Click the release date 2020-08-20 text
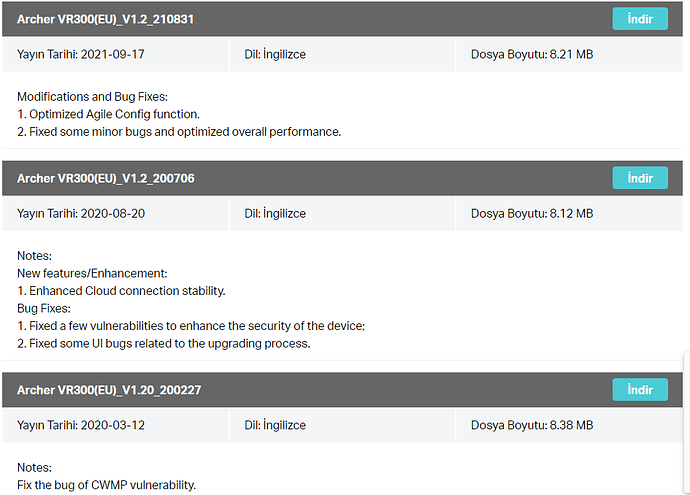 (x=113, y=213)
